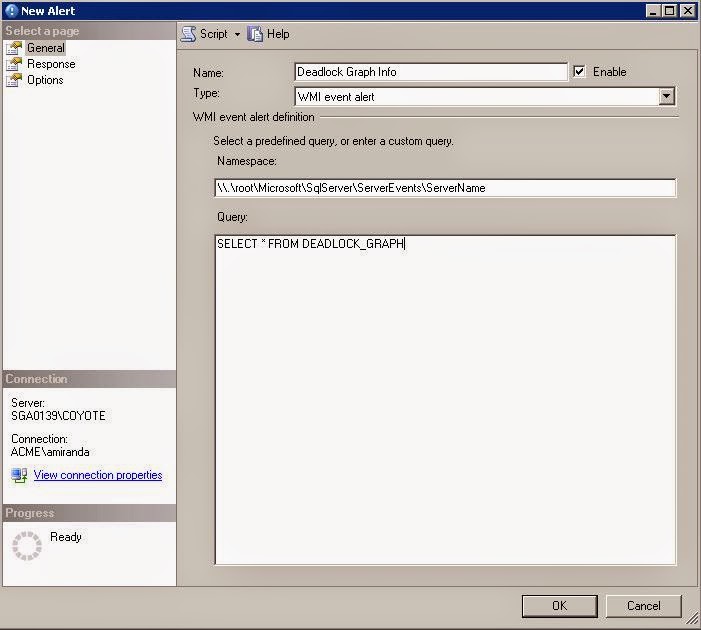Click the Script toolbar label
The width and height of the screenshot is (701, 630).
[x=214, y=34]
